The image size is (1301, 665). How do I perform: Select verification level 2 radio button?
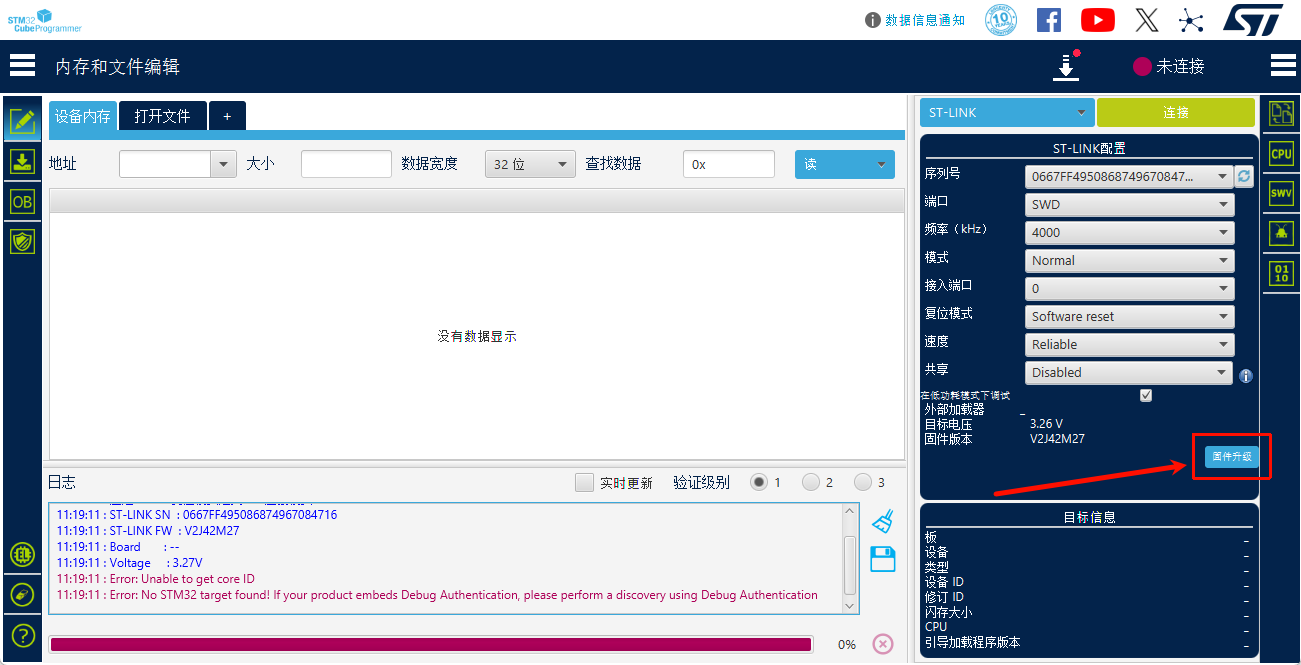[x=812, y=481]
